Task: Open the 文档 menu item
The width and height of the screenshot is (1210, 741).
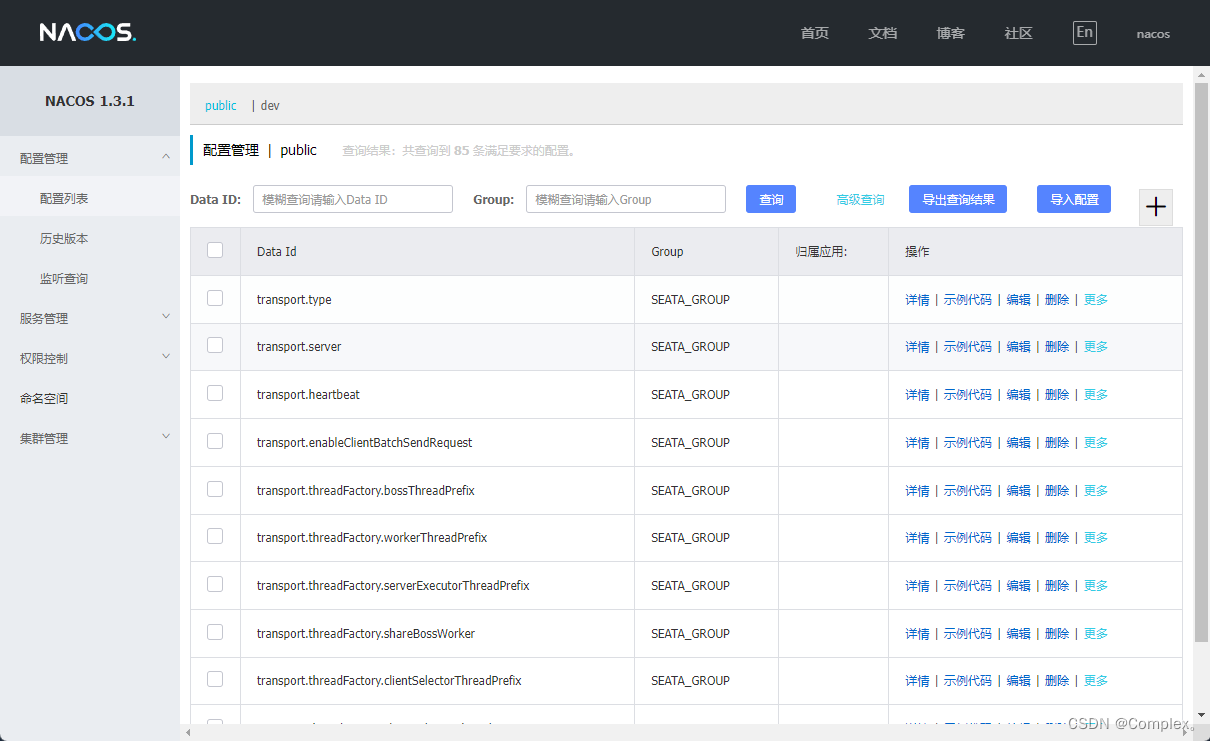Action: 882,33
